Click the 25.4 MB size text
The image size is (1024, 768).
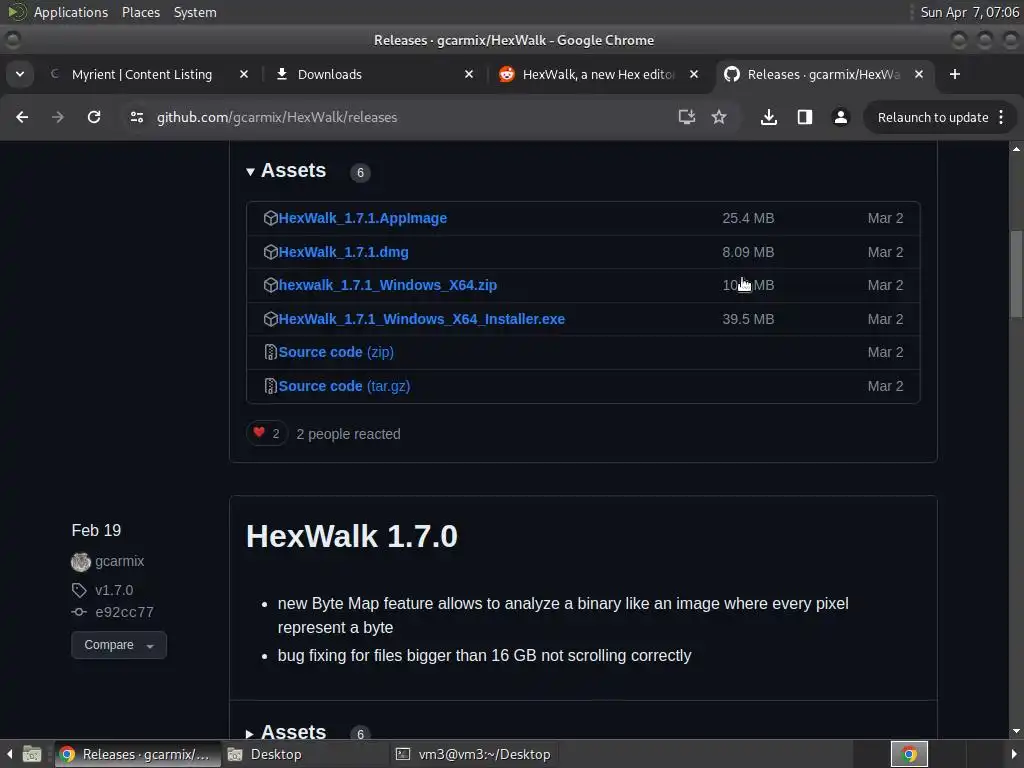click(x=748, y=218)
